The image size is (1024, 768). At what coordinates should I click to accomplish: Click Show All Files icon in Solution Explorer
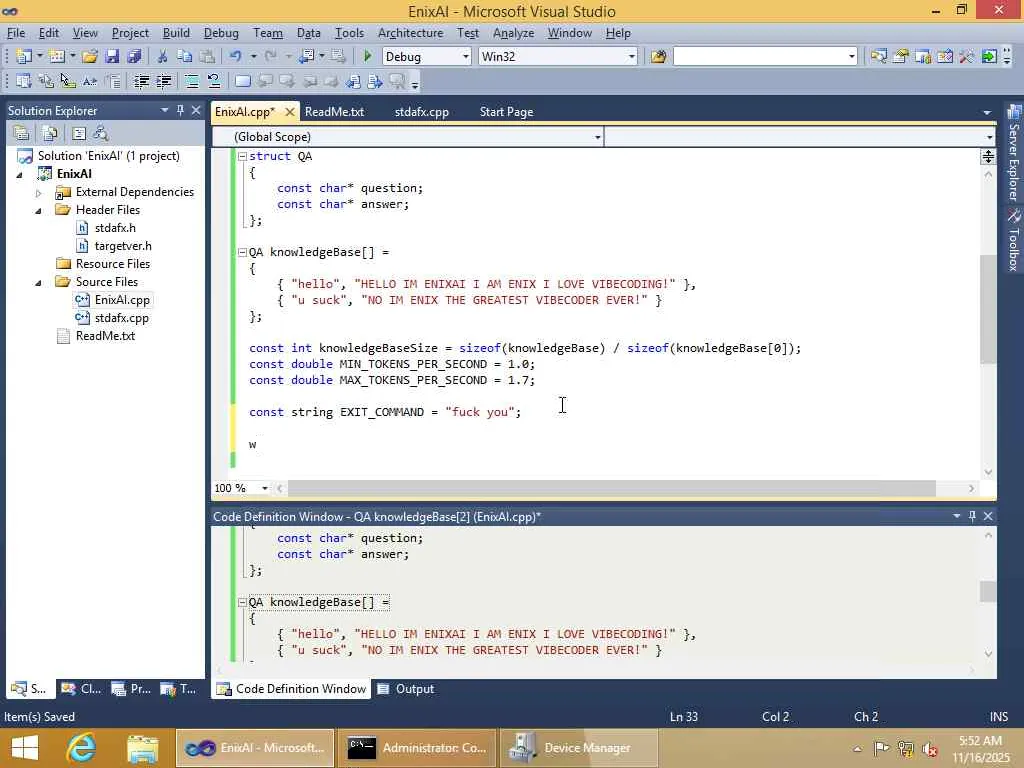pos(50,134)
